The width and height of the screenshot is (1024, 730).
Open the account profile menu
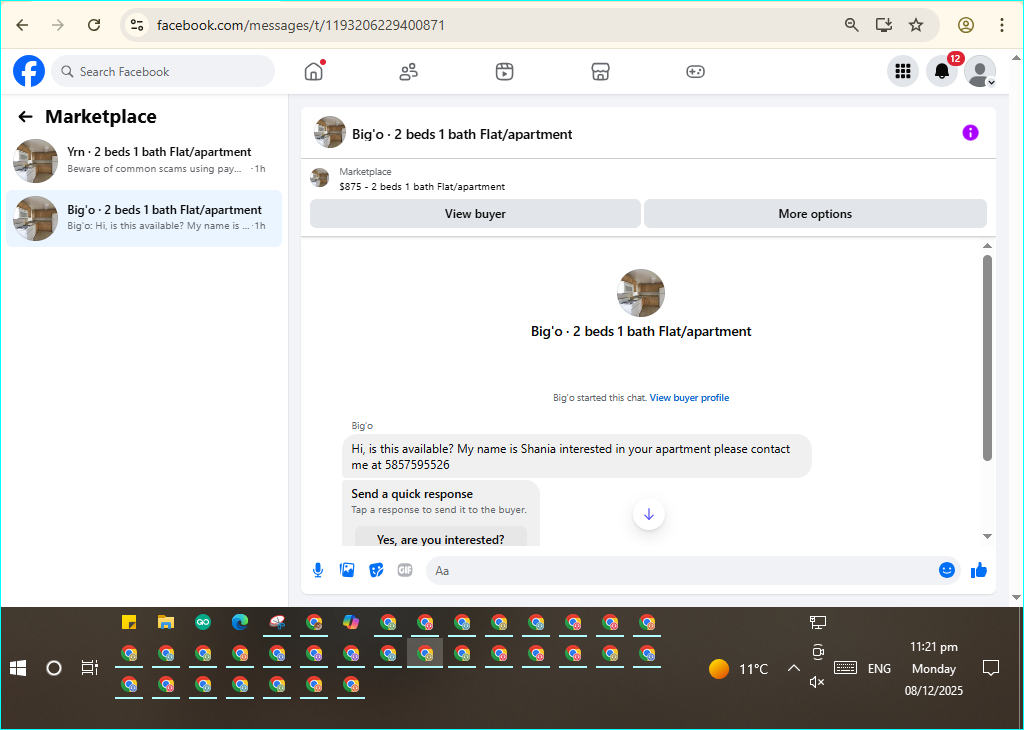coord(980,71)
